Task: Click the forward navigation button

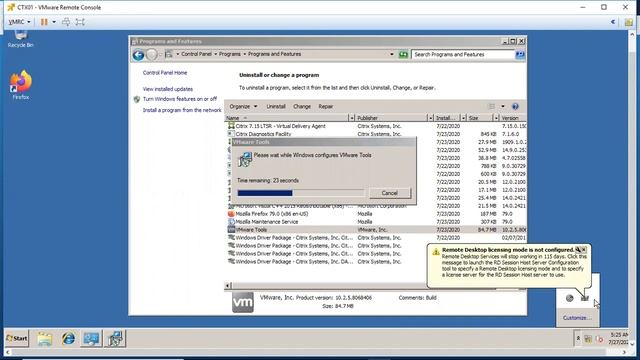Action: click(151, 54)
